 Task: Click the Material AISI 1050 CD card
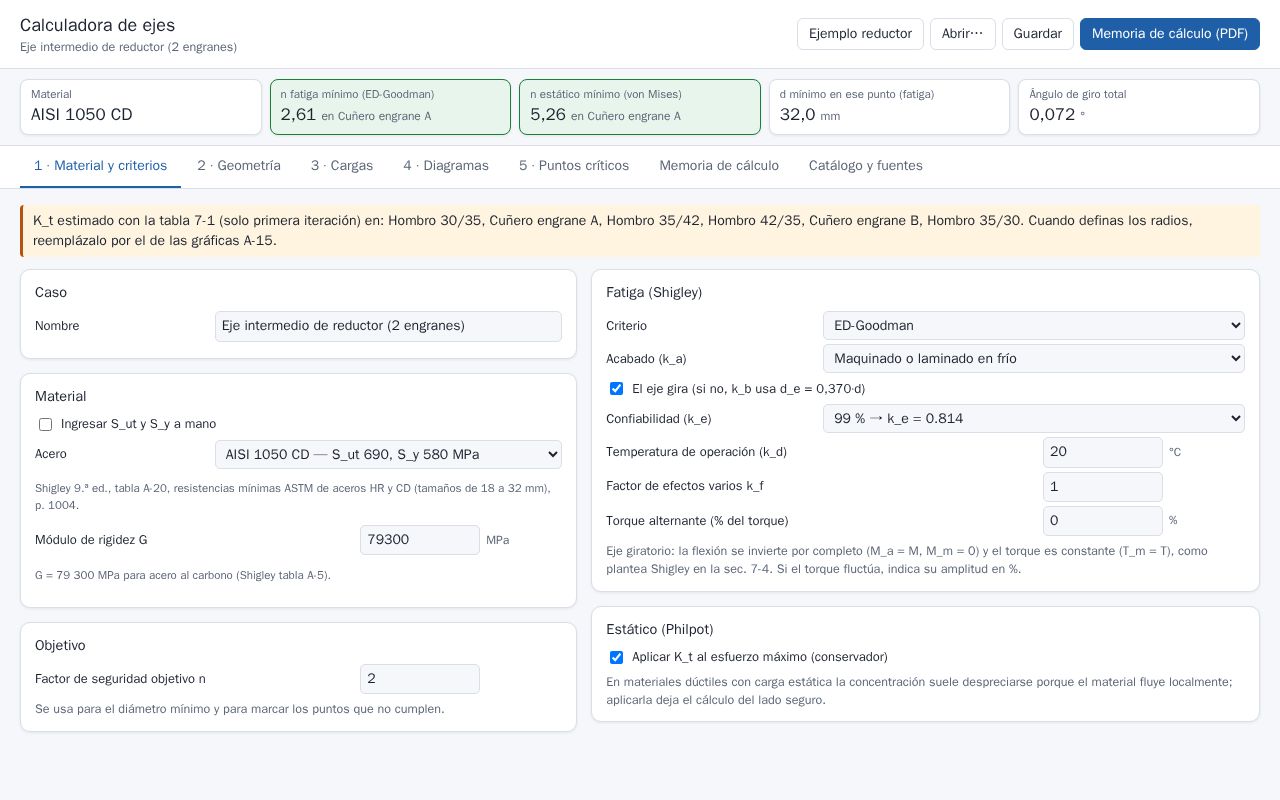pos(141,107)
